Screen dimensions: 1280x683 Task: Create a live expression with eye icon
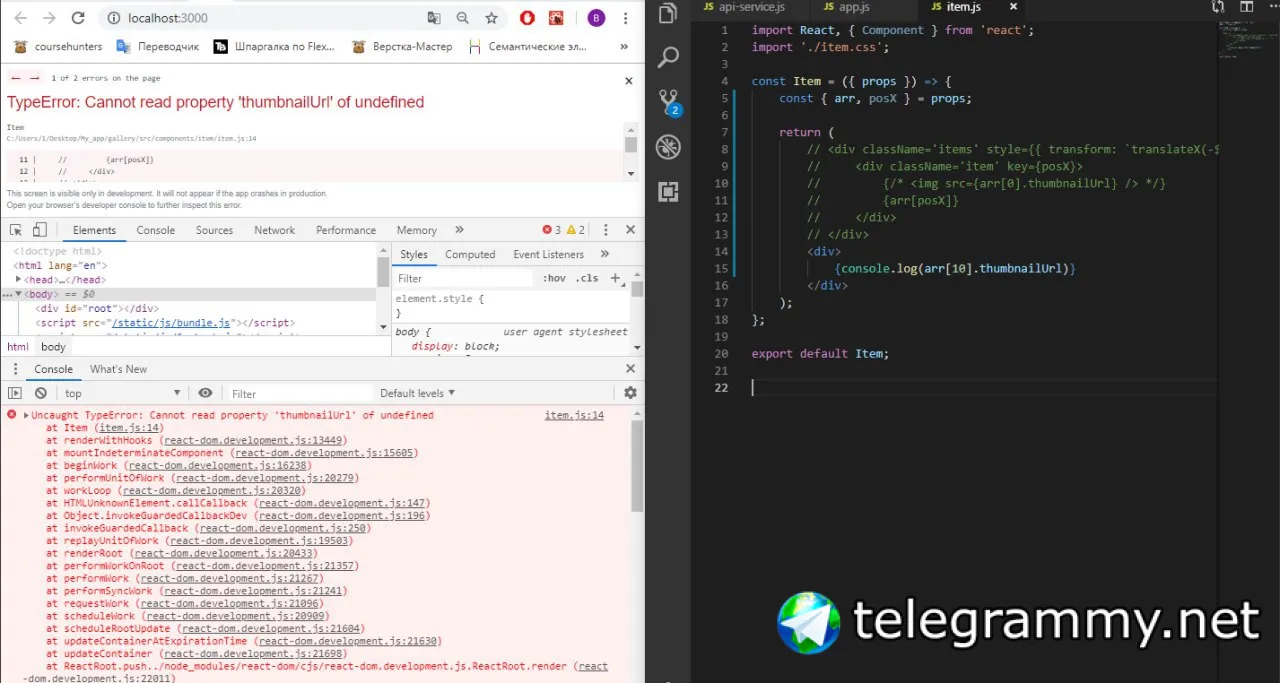(x=205, y=393)
